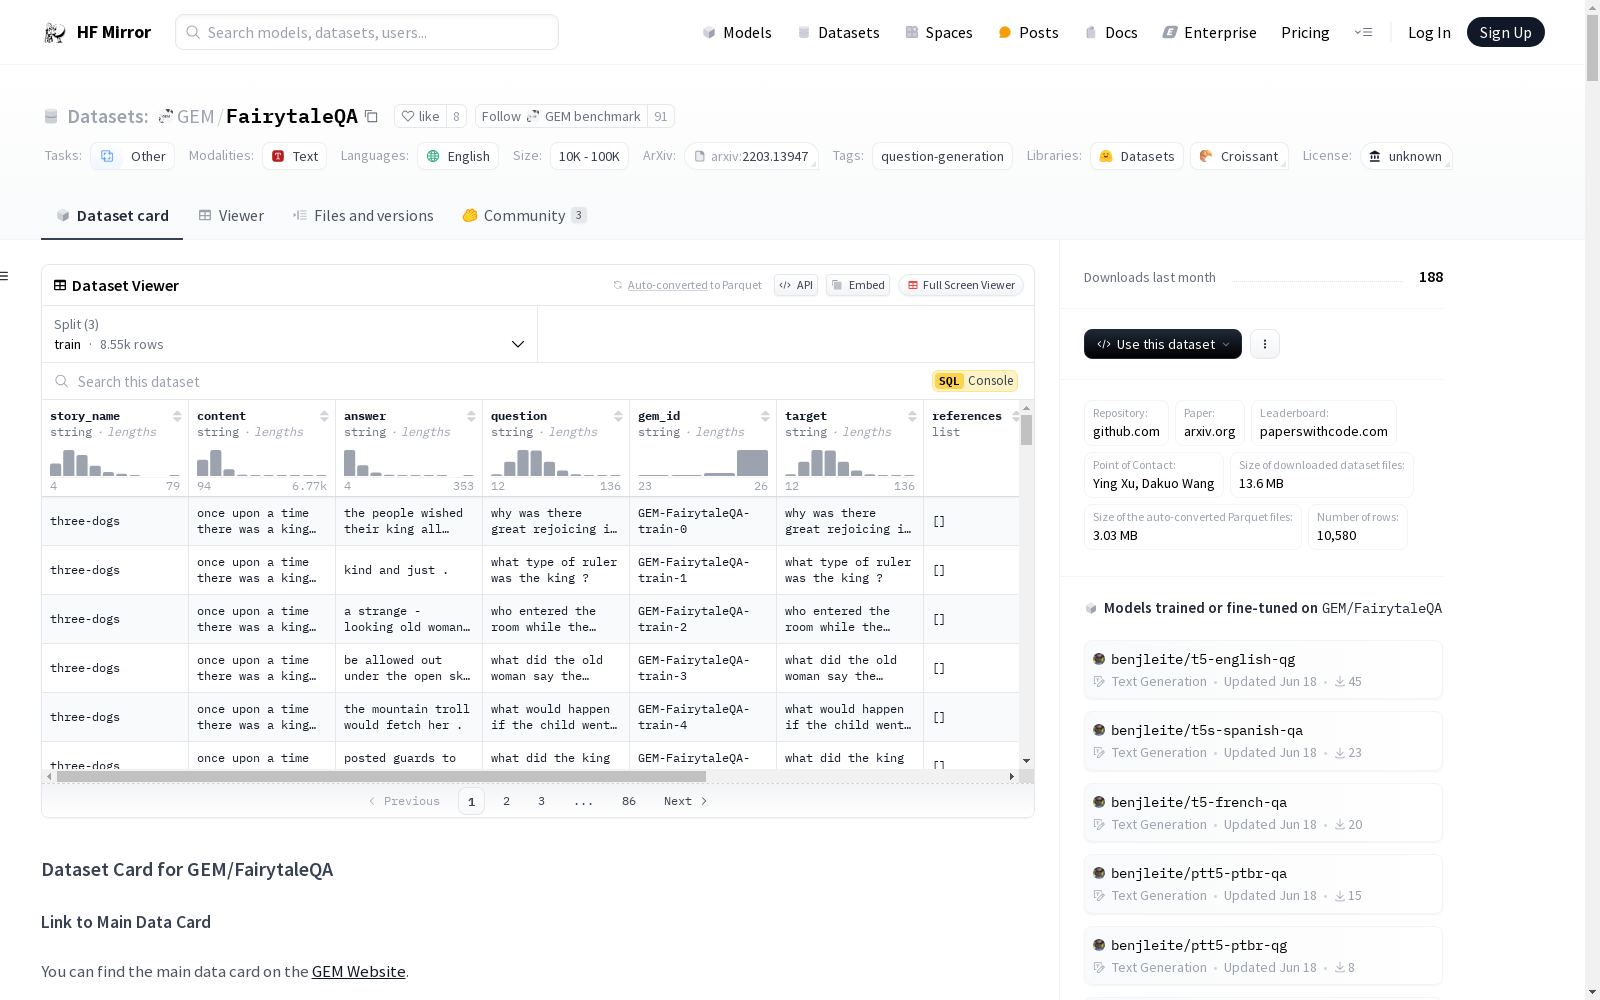Open the arxiv:2203.13947 paper tag
This screenshot has width=1600, height=1000.
click(x=751, y=156)
